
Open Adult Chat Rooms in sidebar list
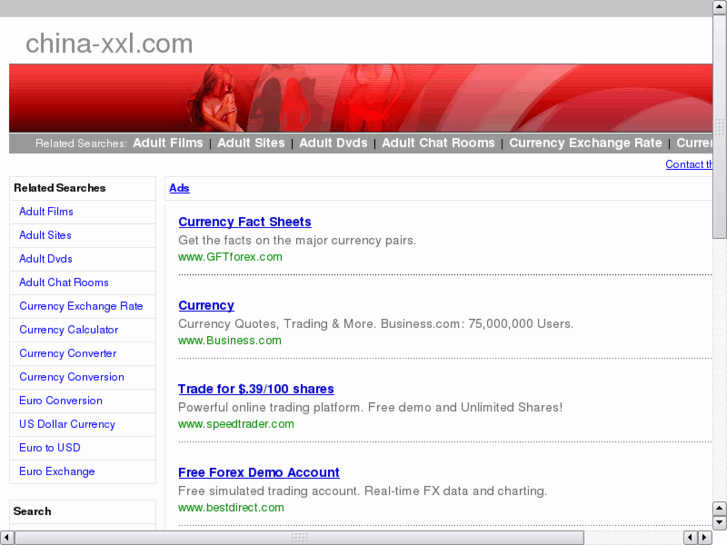point(64,282)
